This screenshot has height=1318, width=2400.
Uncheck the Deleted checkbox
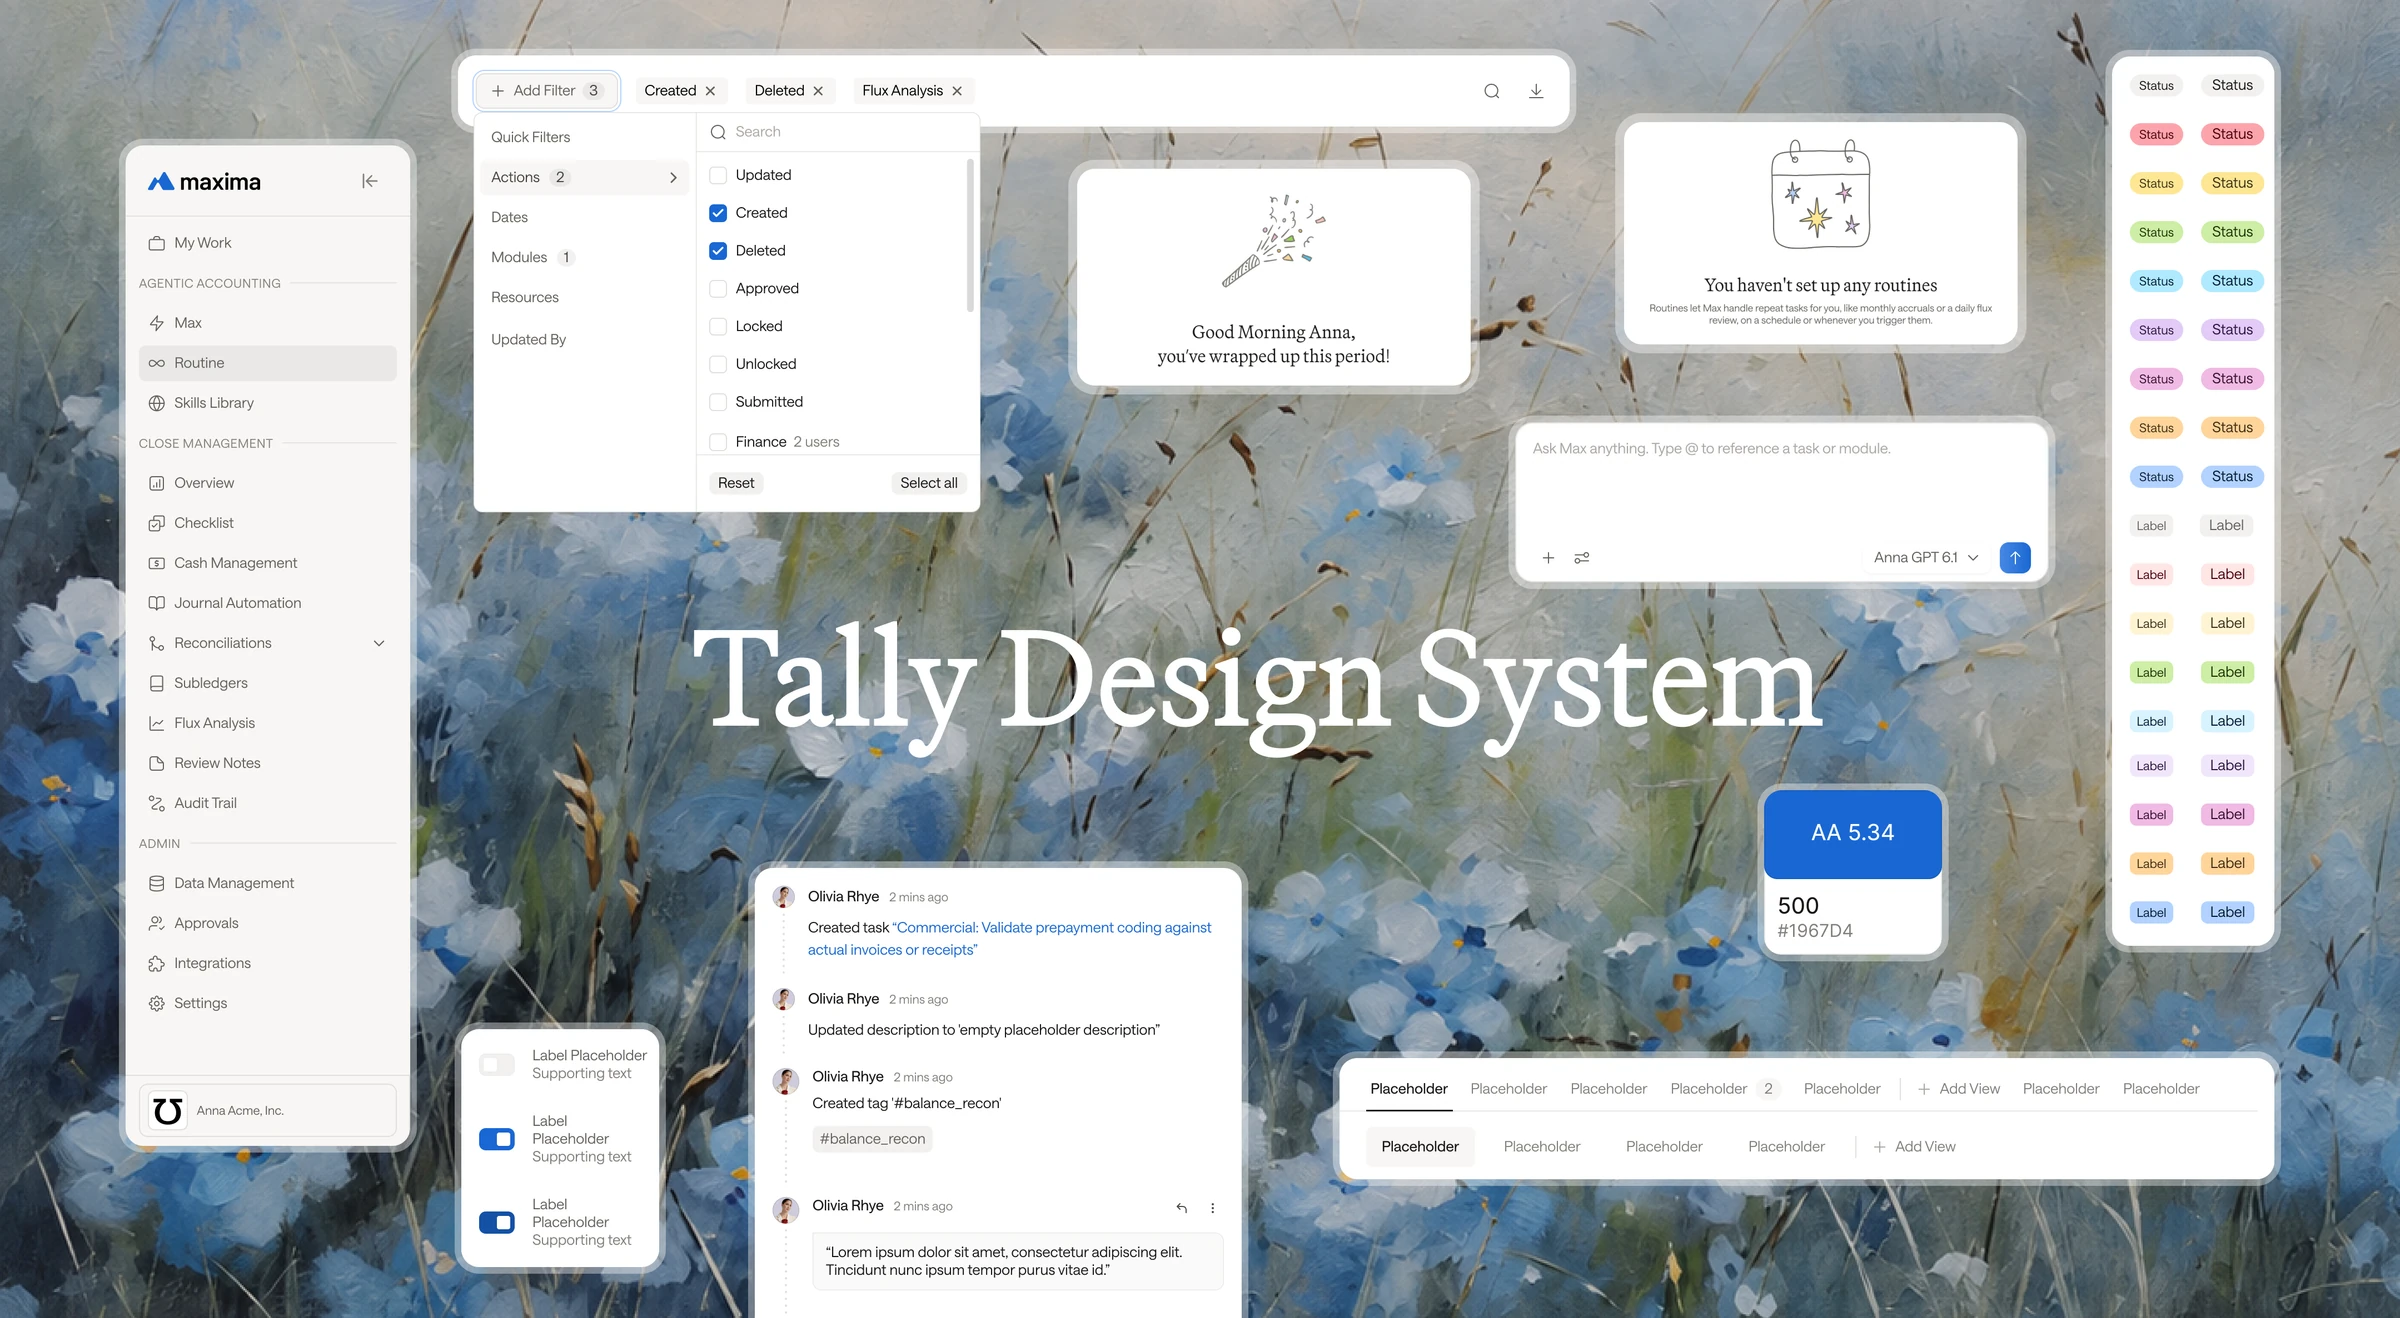tap(718, 251)
